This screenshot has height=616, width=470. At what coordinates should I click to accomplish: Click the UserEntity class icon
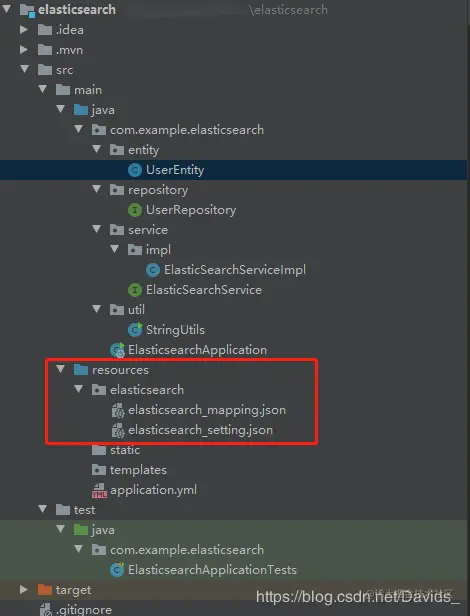(x=135, y=170)
